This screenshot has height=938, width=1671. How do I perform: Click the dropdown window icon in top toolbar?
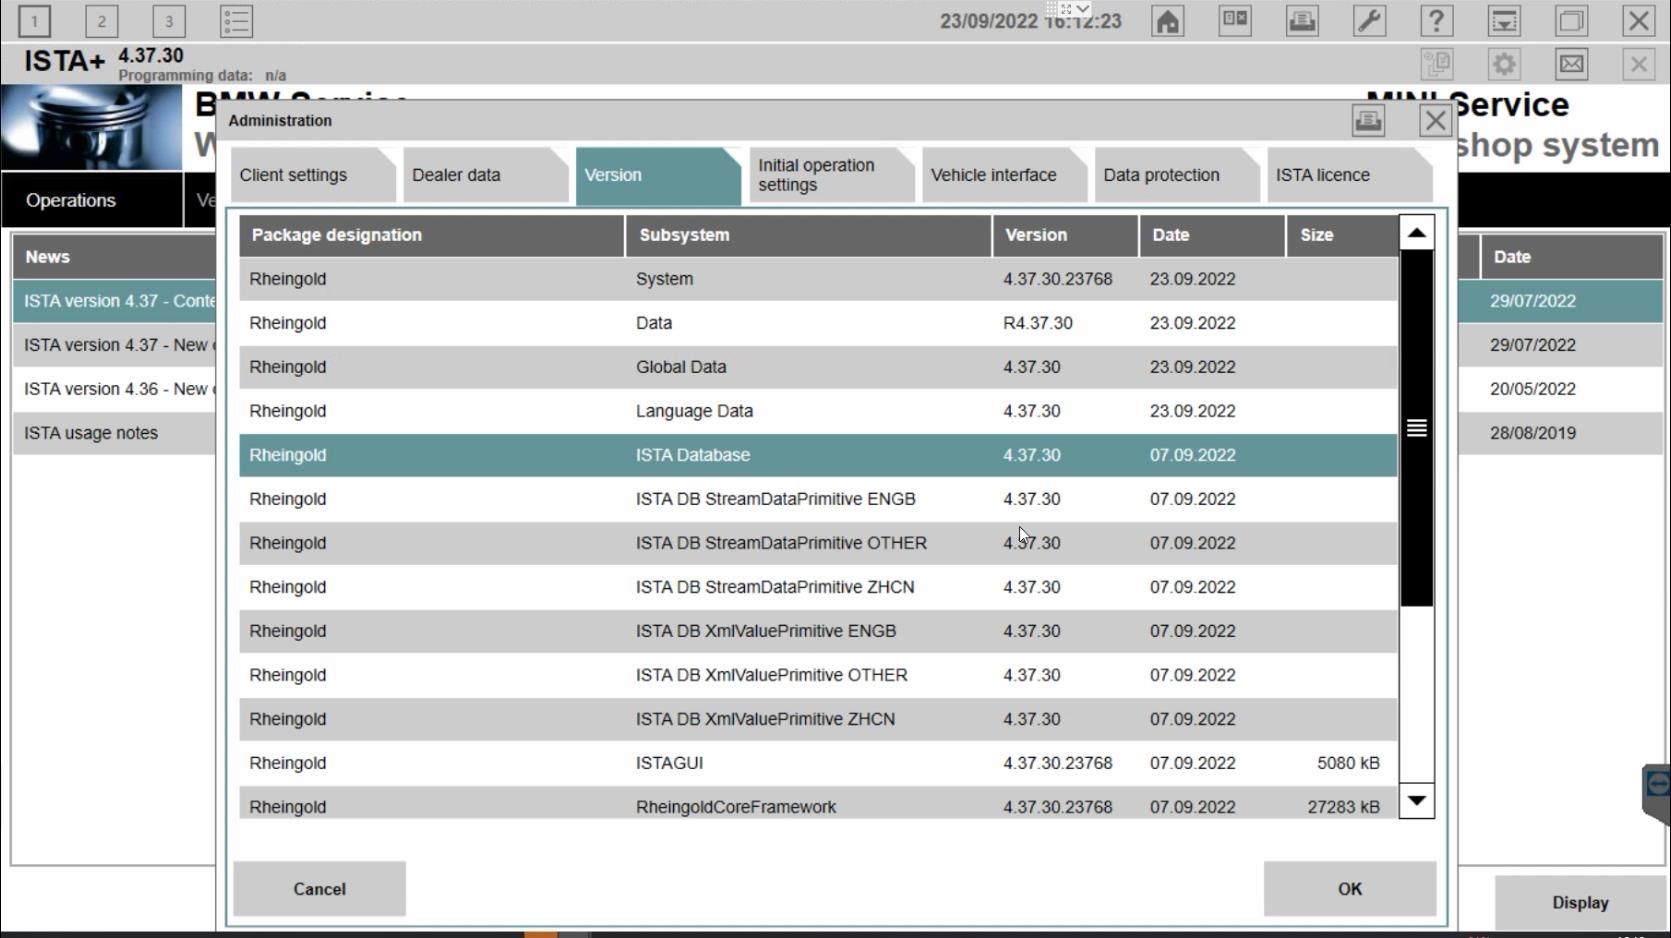point(1504,21)
